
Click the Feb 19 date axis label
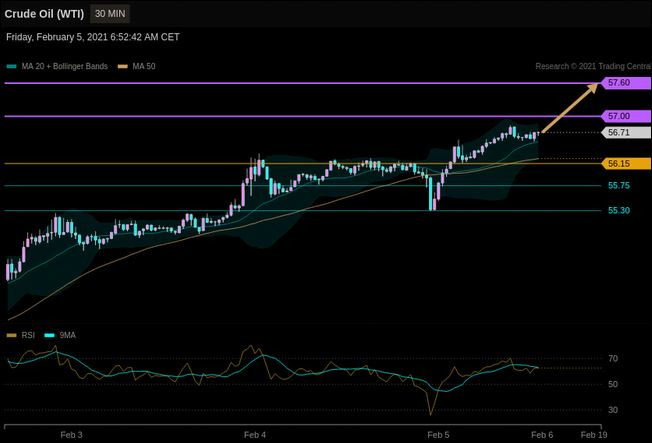[x=594, y=435]
